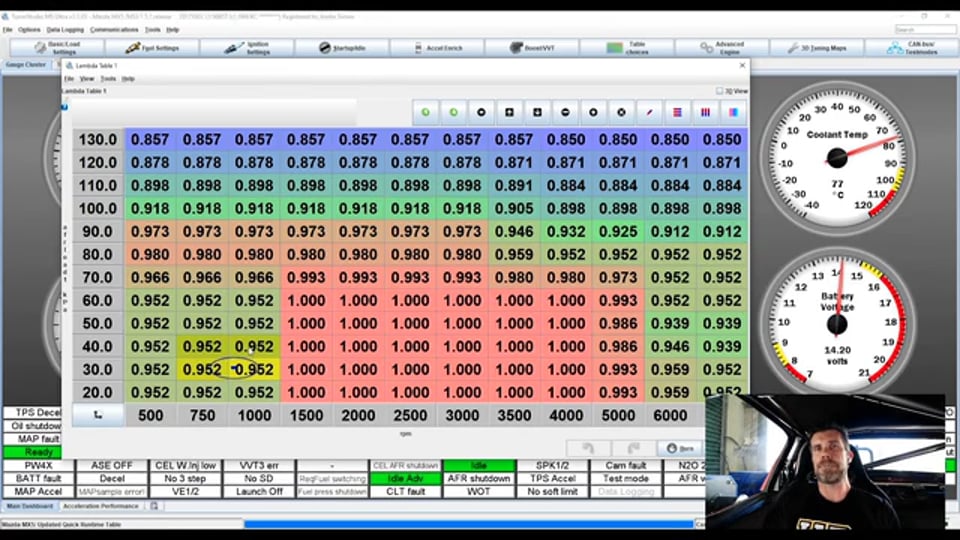
Task: Open Accel Enrich toolbar menu
Action: click(x=437, y=48)
